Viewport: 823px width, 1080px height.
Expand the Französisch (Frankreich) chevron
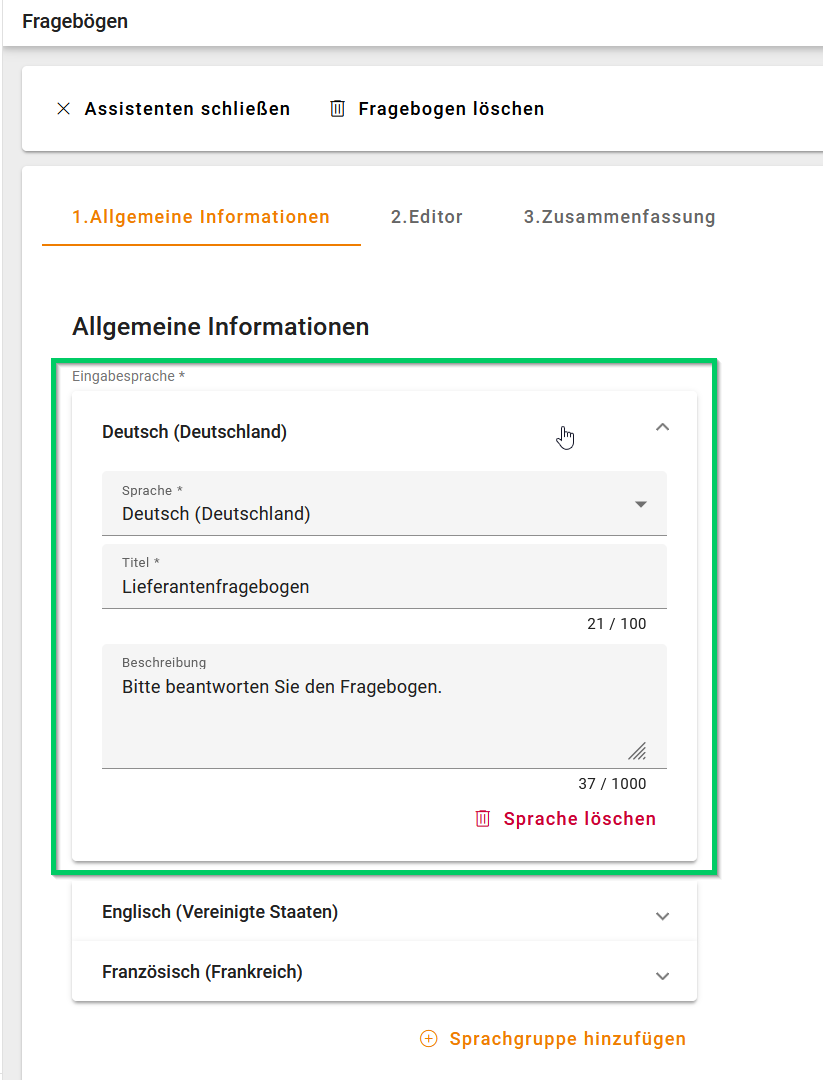(x=662, y=976)
